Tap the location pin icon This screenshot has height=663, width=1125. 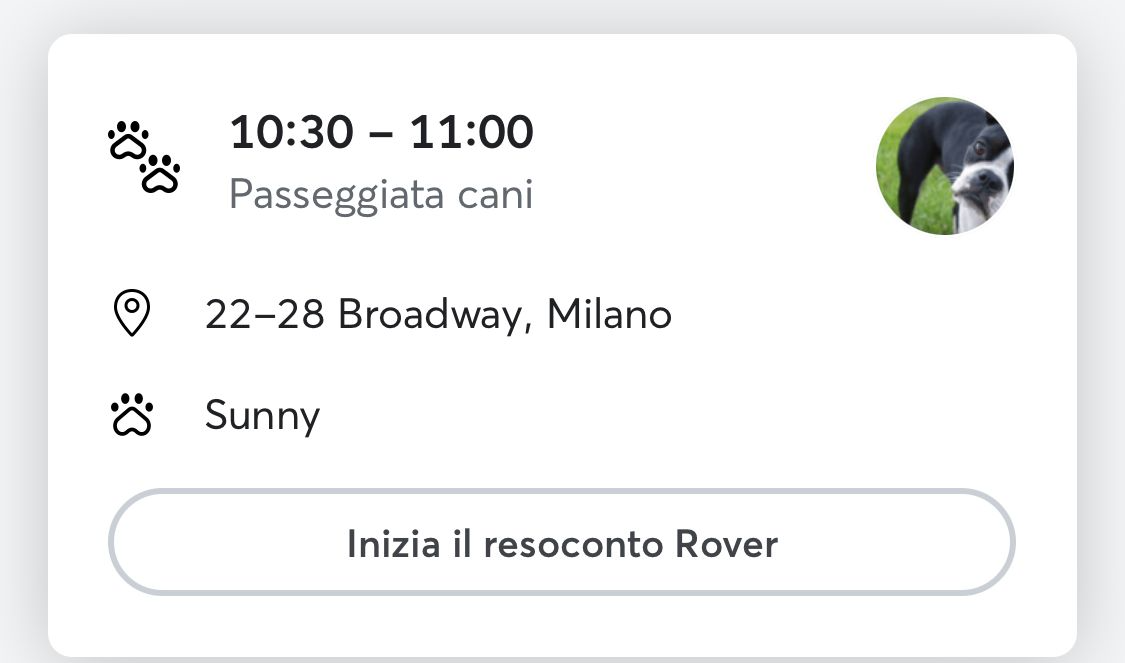(x=132, y=313)
